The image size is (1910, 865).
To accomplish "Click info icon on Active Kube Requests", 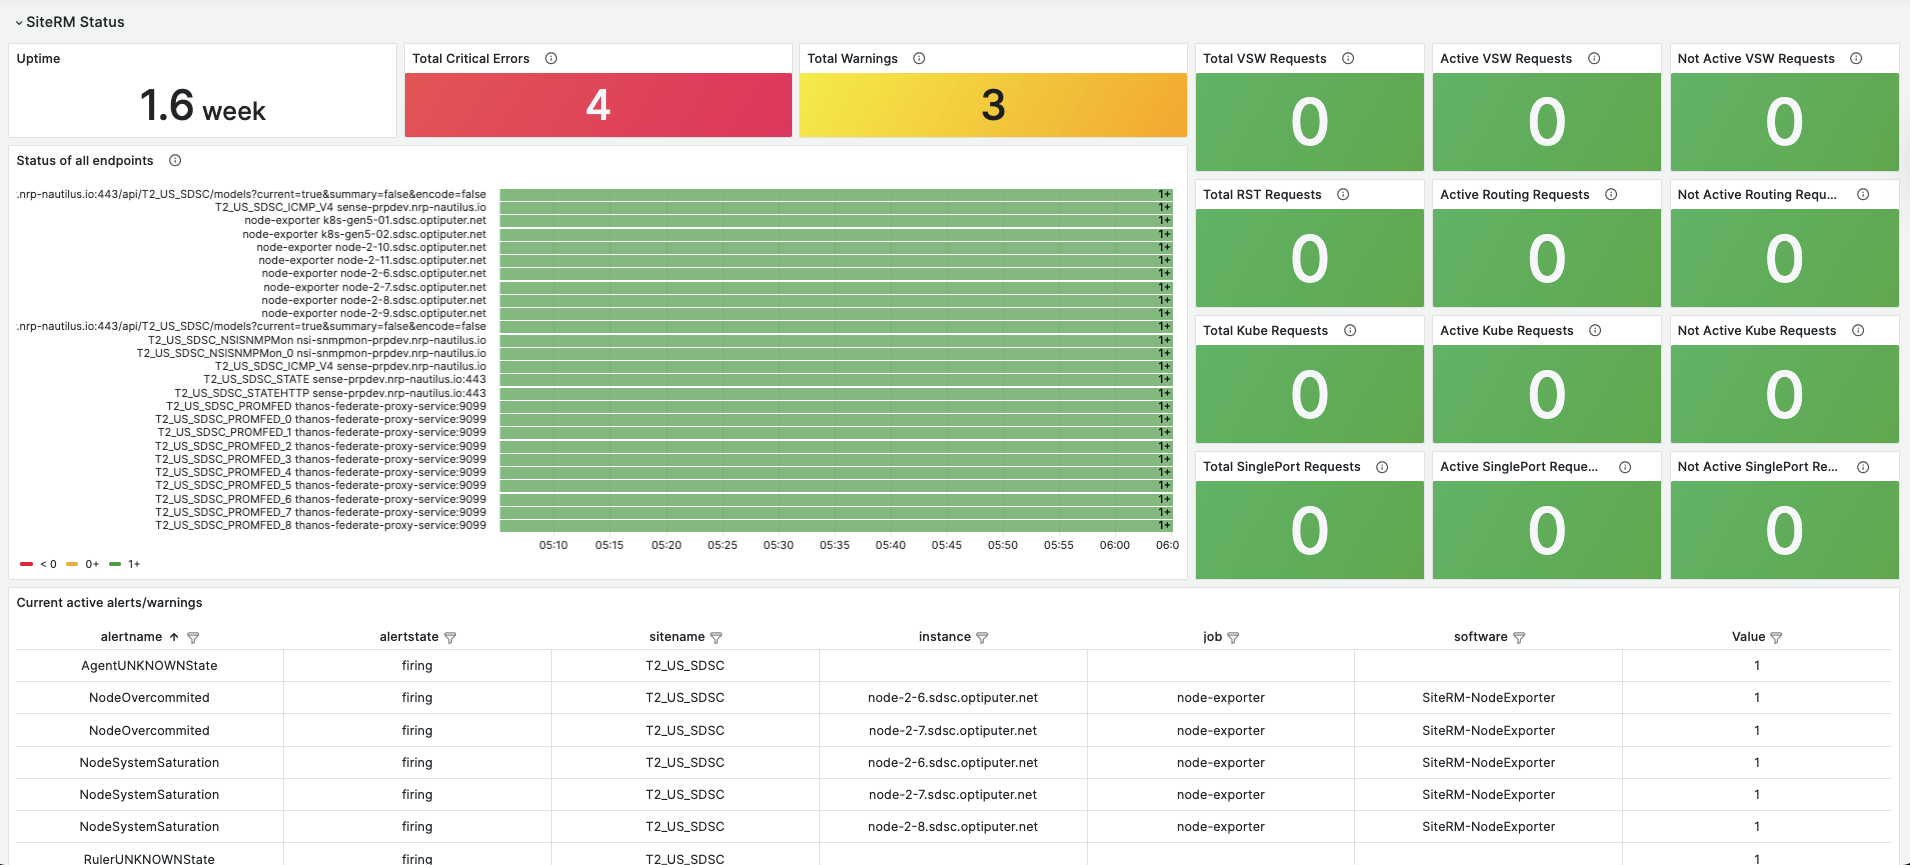I will click(x=1595, y=331).
